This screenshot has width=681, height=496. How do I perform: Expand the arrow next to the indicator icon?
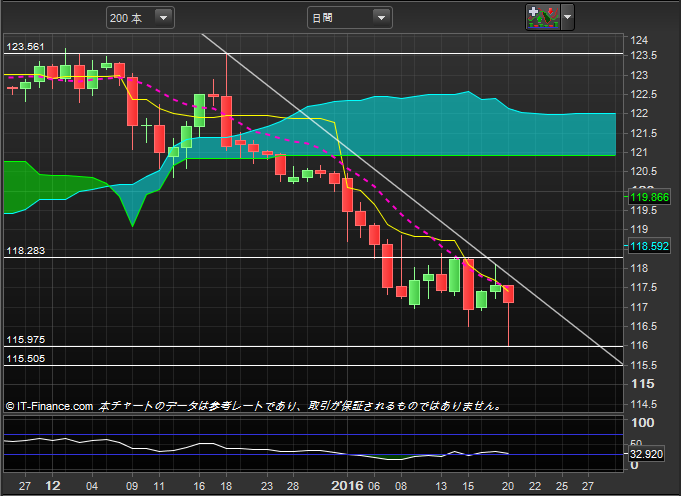[567, 17]
